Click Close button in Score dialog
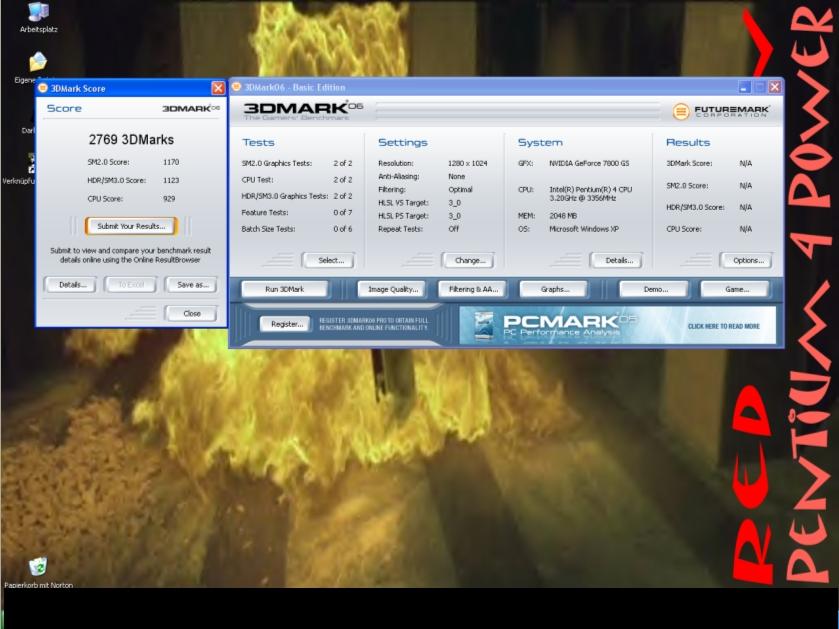The image size is (839, 629). click(x=192, y=313)
